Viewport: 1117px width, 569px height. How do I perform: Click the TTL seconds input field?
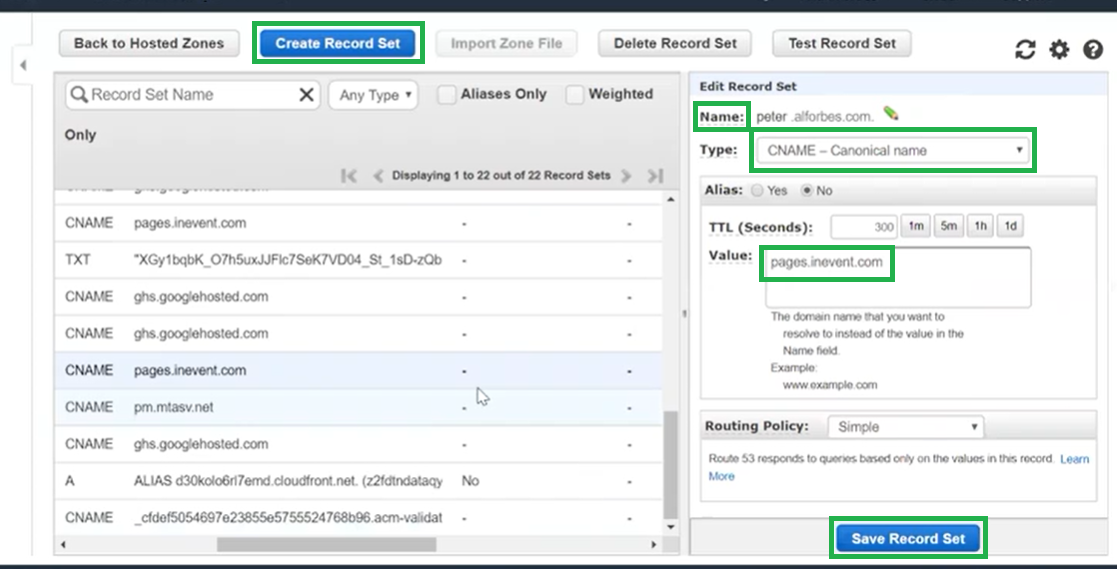coord(863,227)
